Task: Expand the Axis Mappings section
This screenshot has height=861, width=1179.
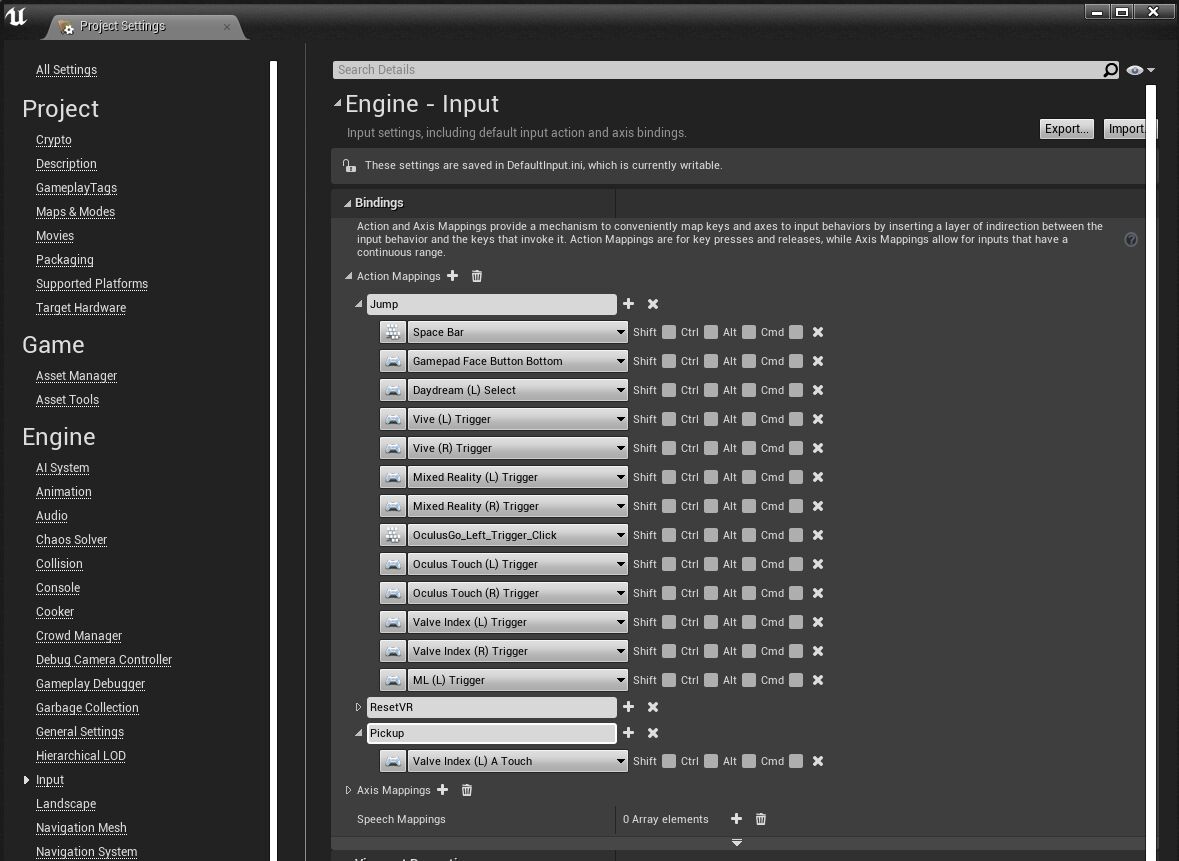Action: (348, 790)
